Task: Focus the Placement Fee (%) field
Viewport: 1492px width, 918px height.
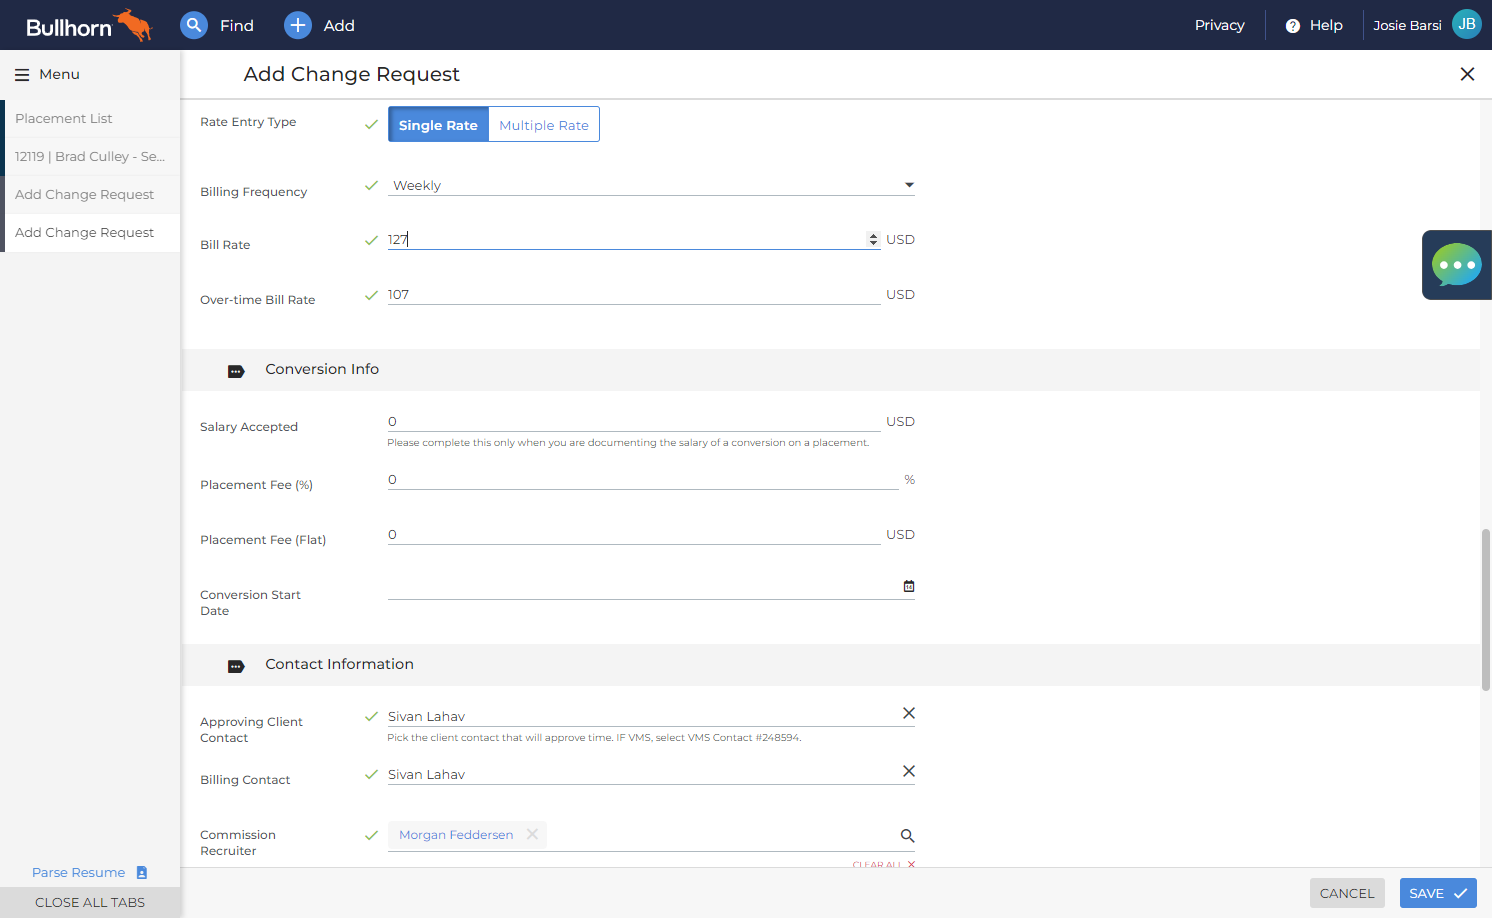Action: (x=643, y=480)
